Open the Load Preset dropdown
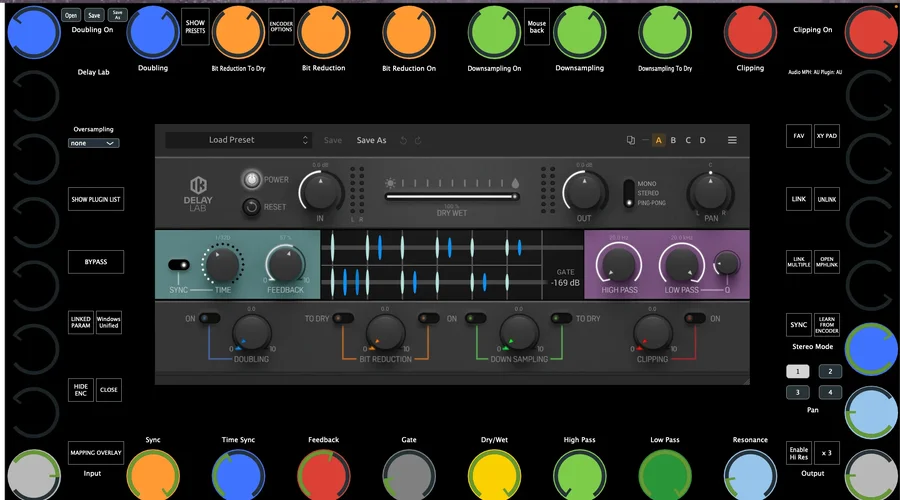The height and width of the screenshot is (500, 900). (x=239, y=140)
